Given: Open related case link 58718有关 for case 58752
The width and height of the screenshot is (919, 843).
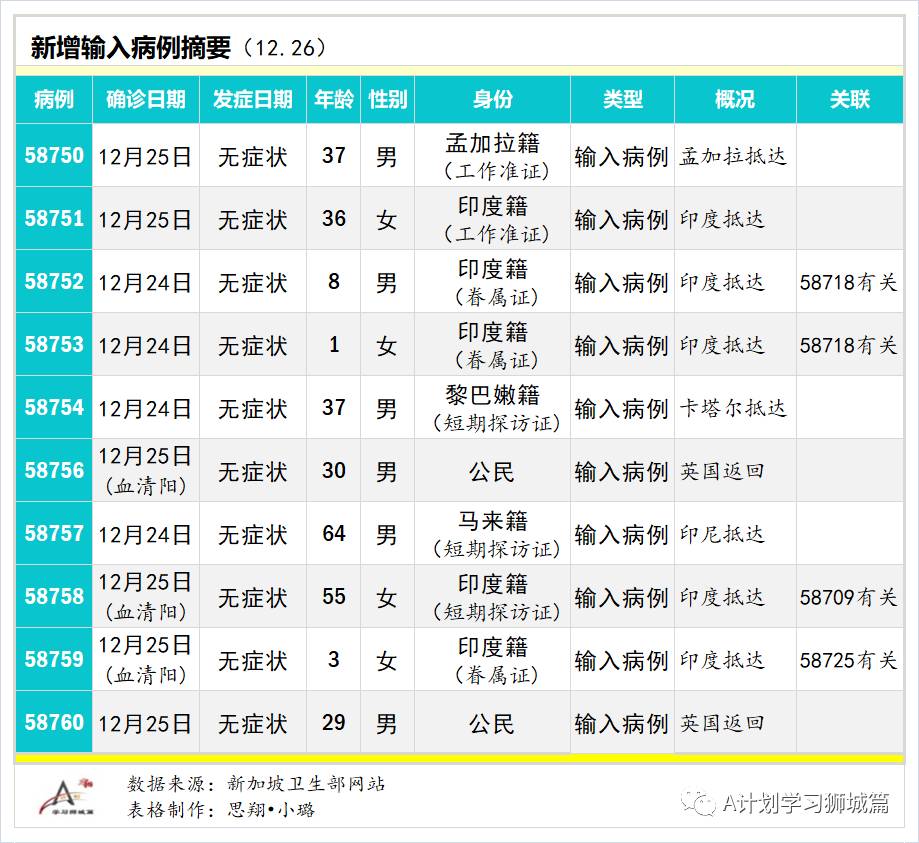Looking at the screenshot, I should (x=854, y=281).
